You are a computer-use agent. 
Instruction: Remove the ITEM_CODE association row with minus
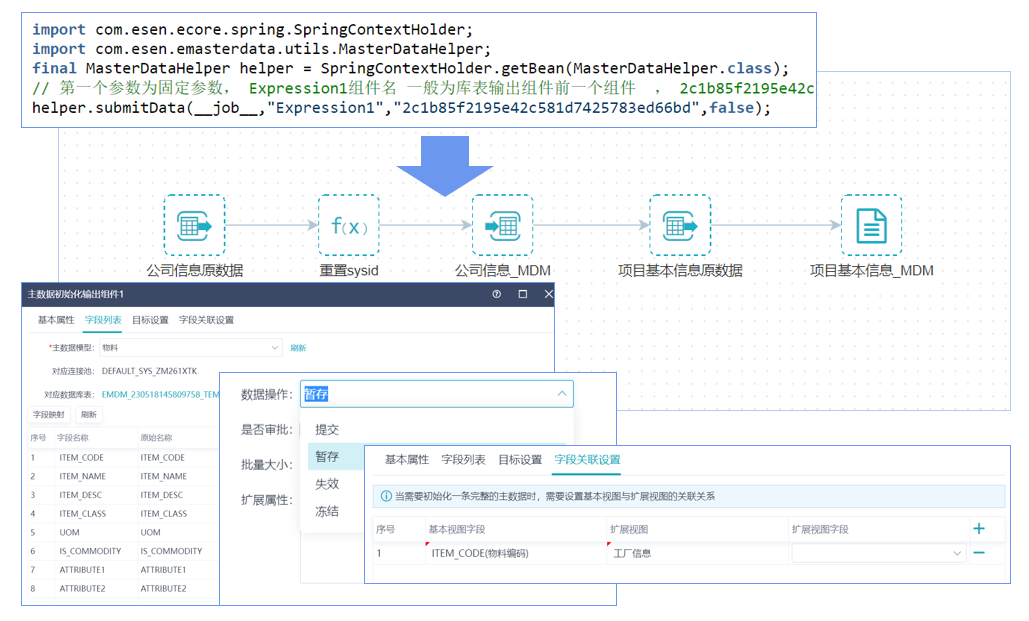click(979, 553)
